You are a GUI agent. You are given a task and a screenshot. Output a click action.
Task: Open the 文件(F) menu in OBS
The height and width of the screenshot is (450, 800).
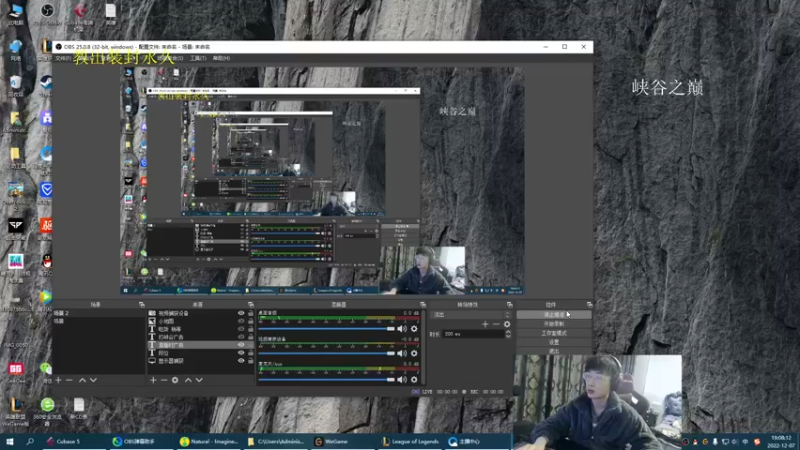click(x=63, y=59)
